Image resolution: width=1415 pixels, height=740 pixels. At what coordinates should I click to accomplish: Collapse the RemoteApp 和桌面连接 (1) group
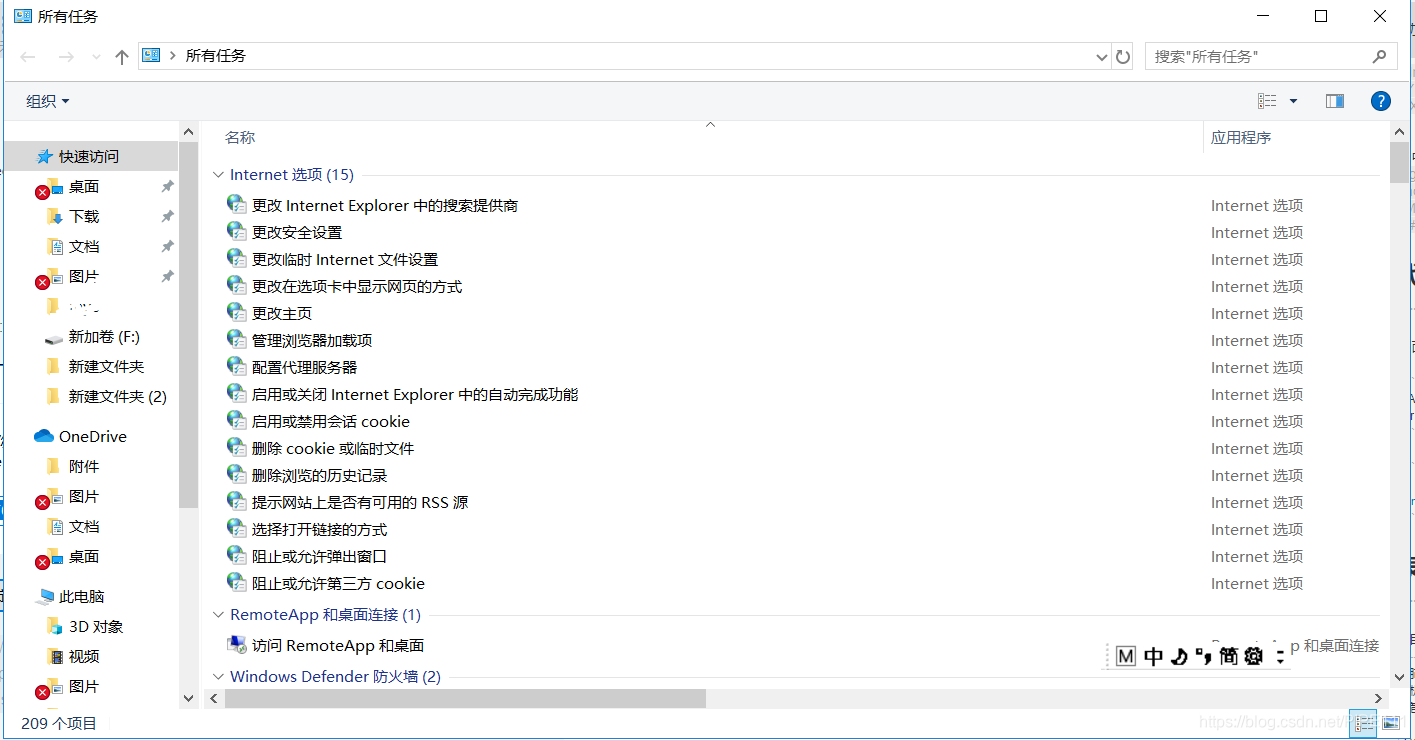(218, 614)
